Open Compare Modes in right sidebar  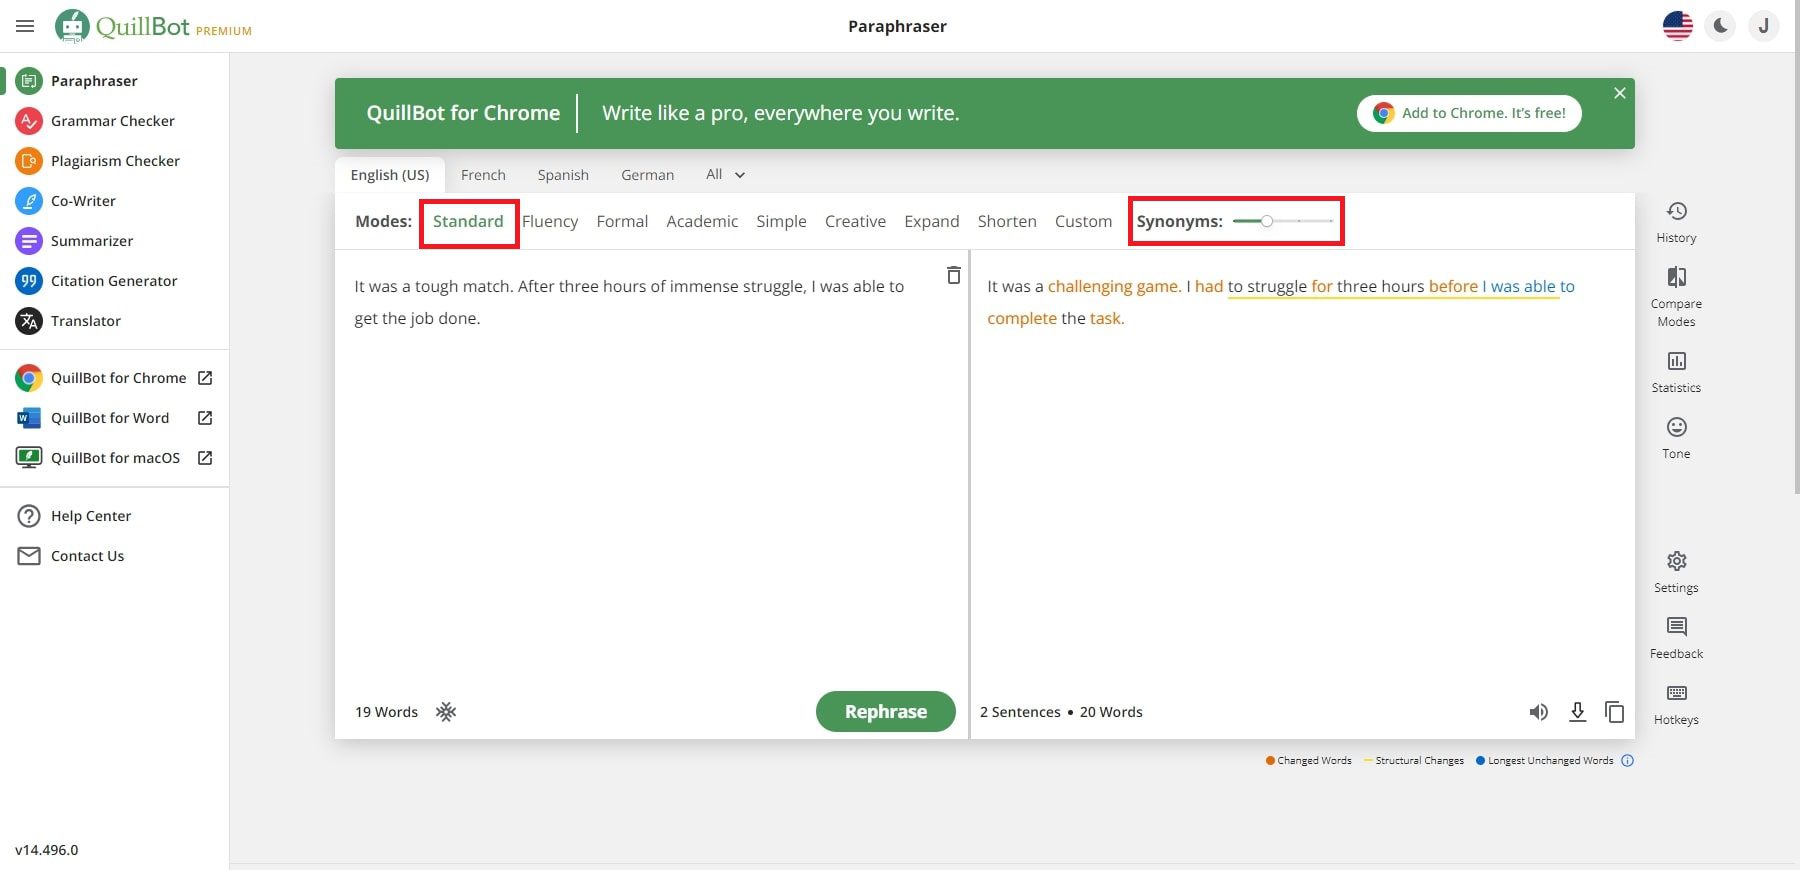point(1676,278)
